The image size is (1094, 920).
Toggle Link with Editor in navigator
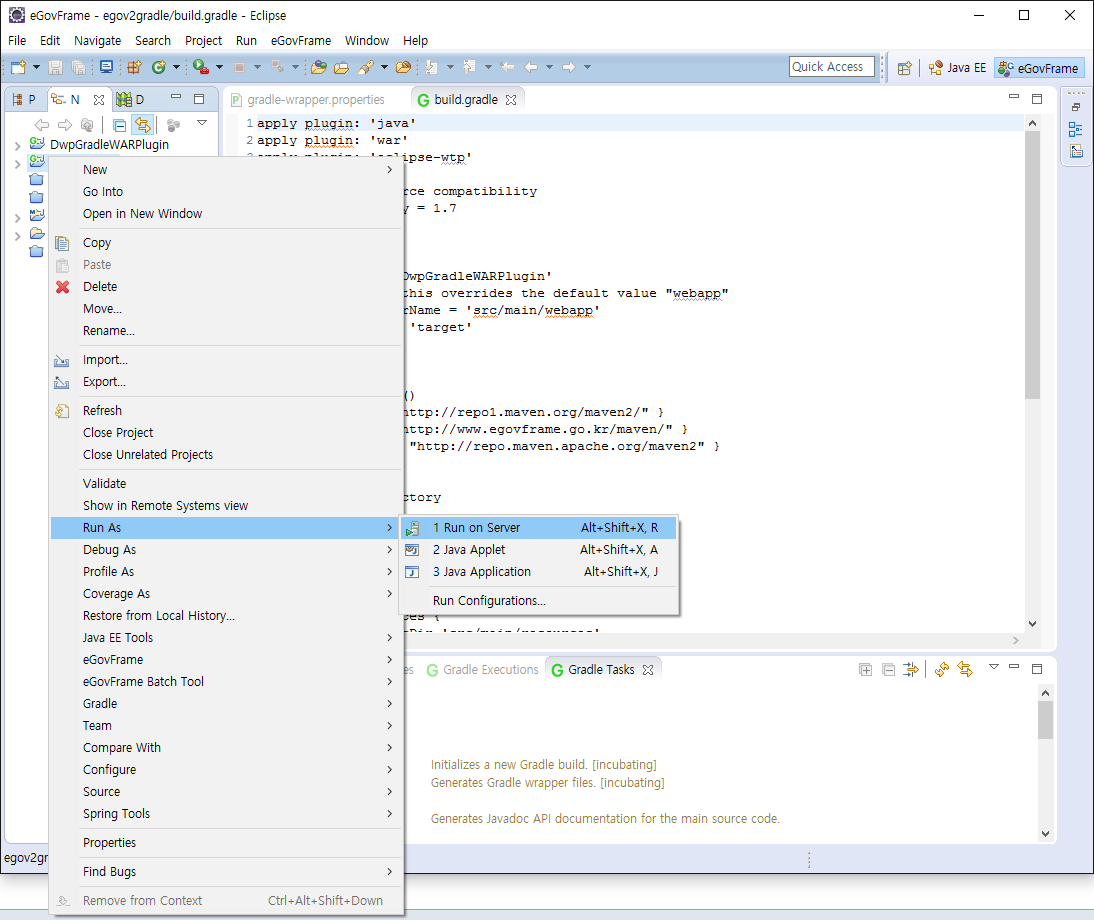click(143, 125)
